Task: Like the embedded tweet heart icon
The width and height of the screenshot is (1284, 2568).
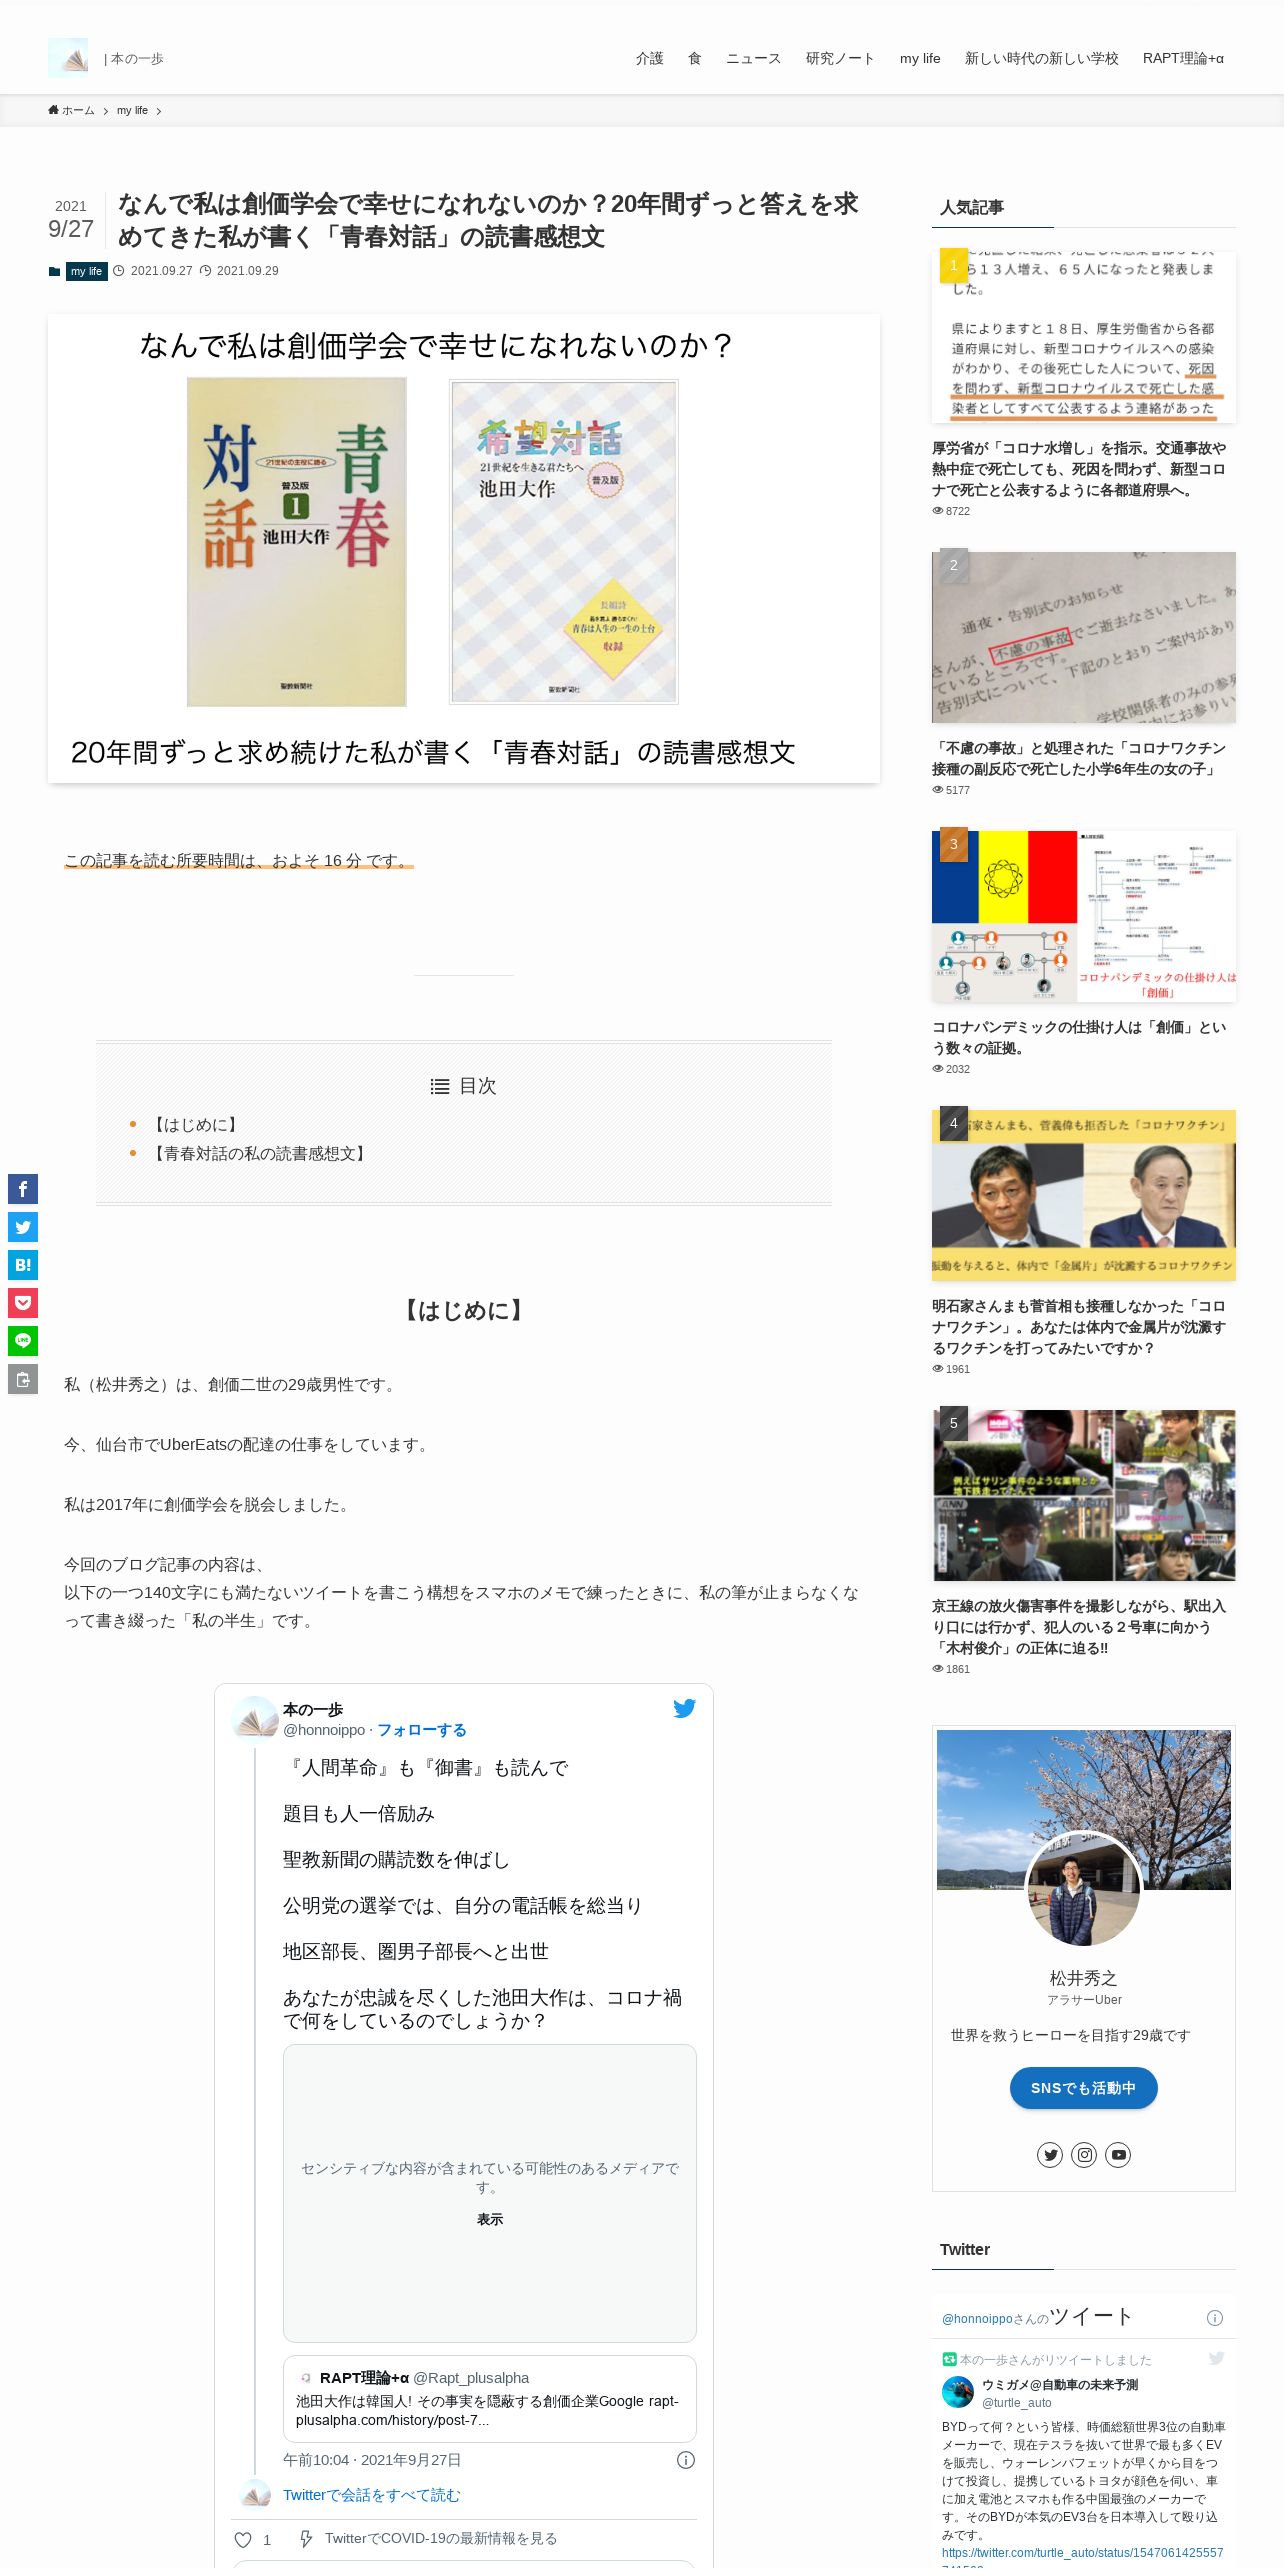Action: pos(243,2539)
